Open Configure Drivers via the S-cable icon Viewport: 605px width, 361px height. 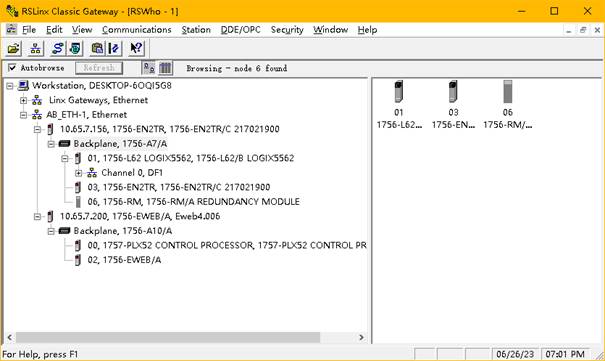[57, 49]
